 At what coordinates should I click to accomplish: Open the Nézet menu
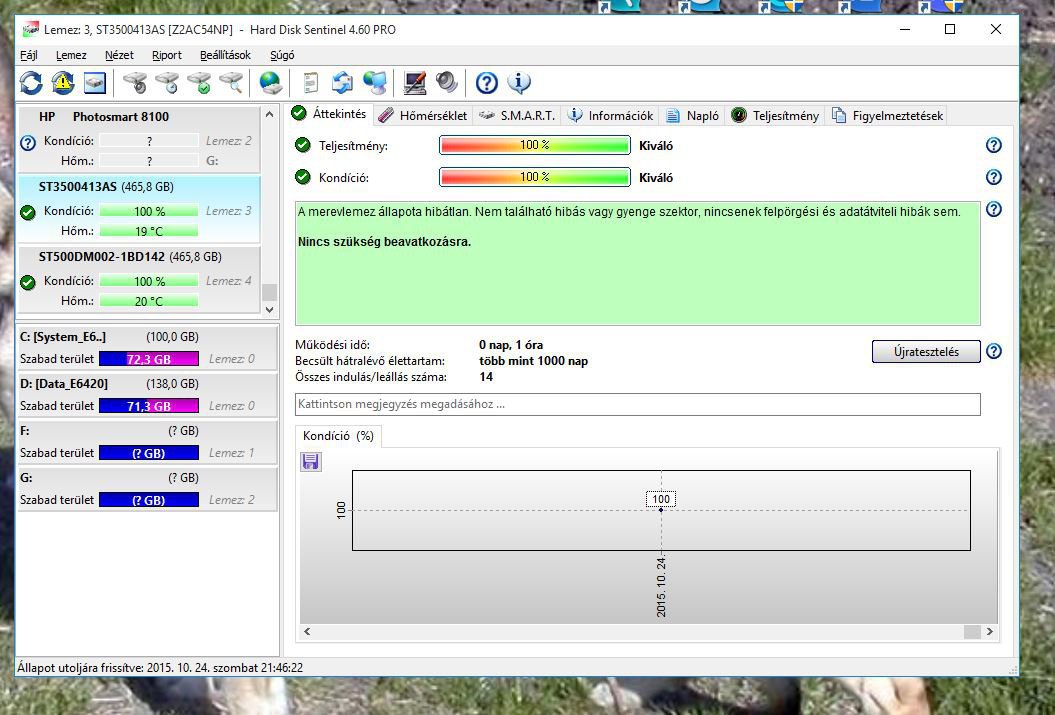click(x=119, y=55)
